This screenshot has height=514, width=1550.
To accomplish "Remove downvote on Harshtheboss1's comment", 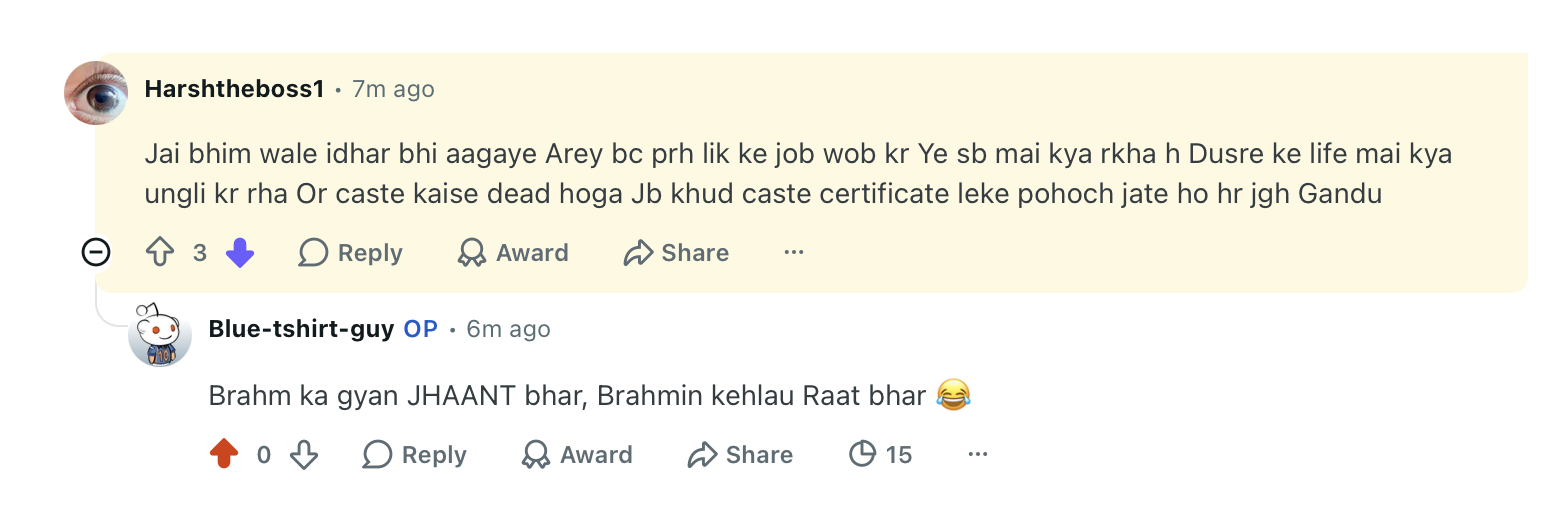I will coord(240,253).
